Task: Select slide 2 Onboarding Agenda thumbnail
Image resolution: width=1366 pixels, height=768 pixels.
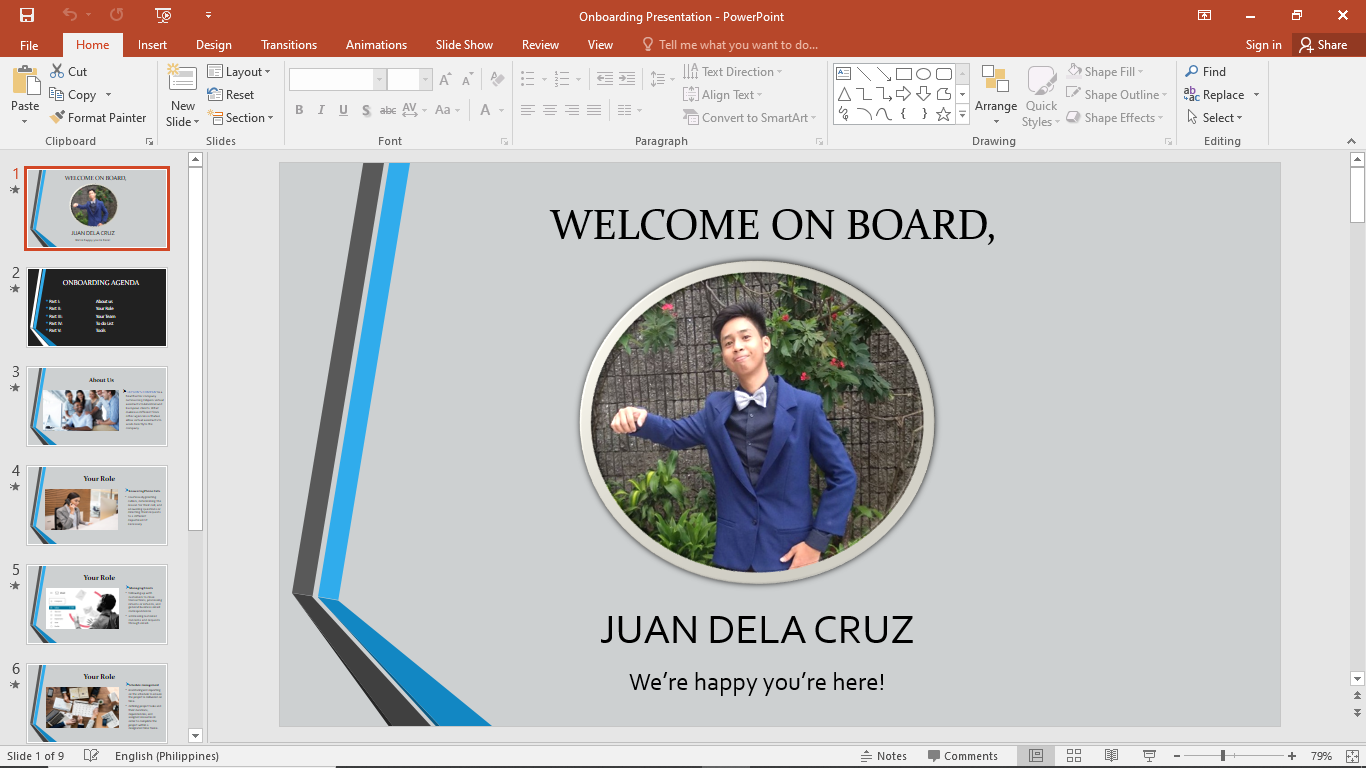Action: (x=97, y=308)
